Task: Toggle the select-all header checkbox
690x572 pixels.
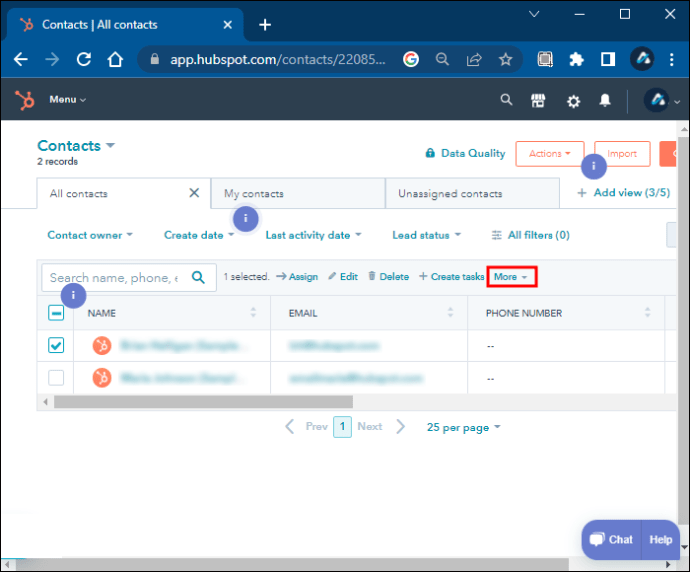Action: click(x=56, y=313)
